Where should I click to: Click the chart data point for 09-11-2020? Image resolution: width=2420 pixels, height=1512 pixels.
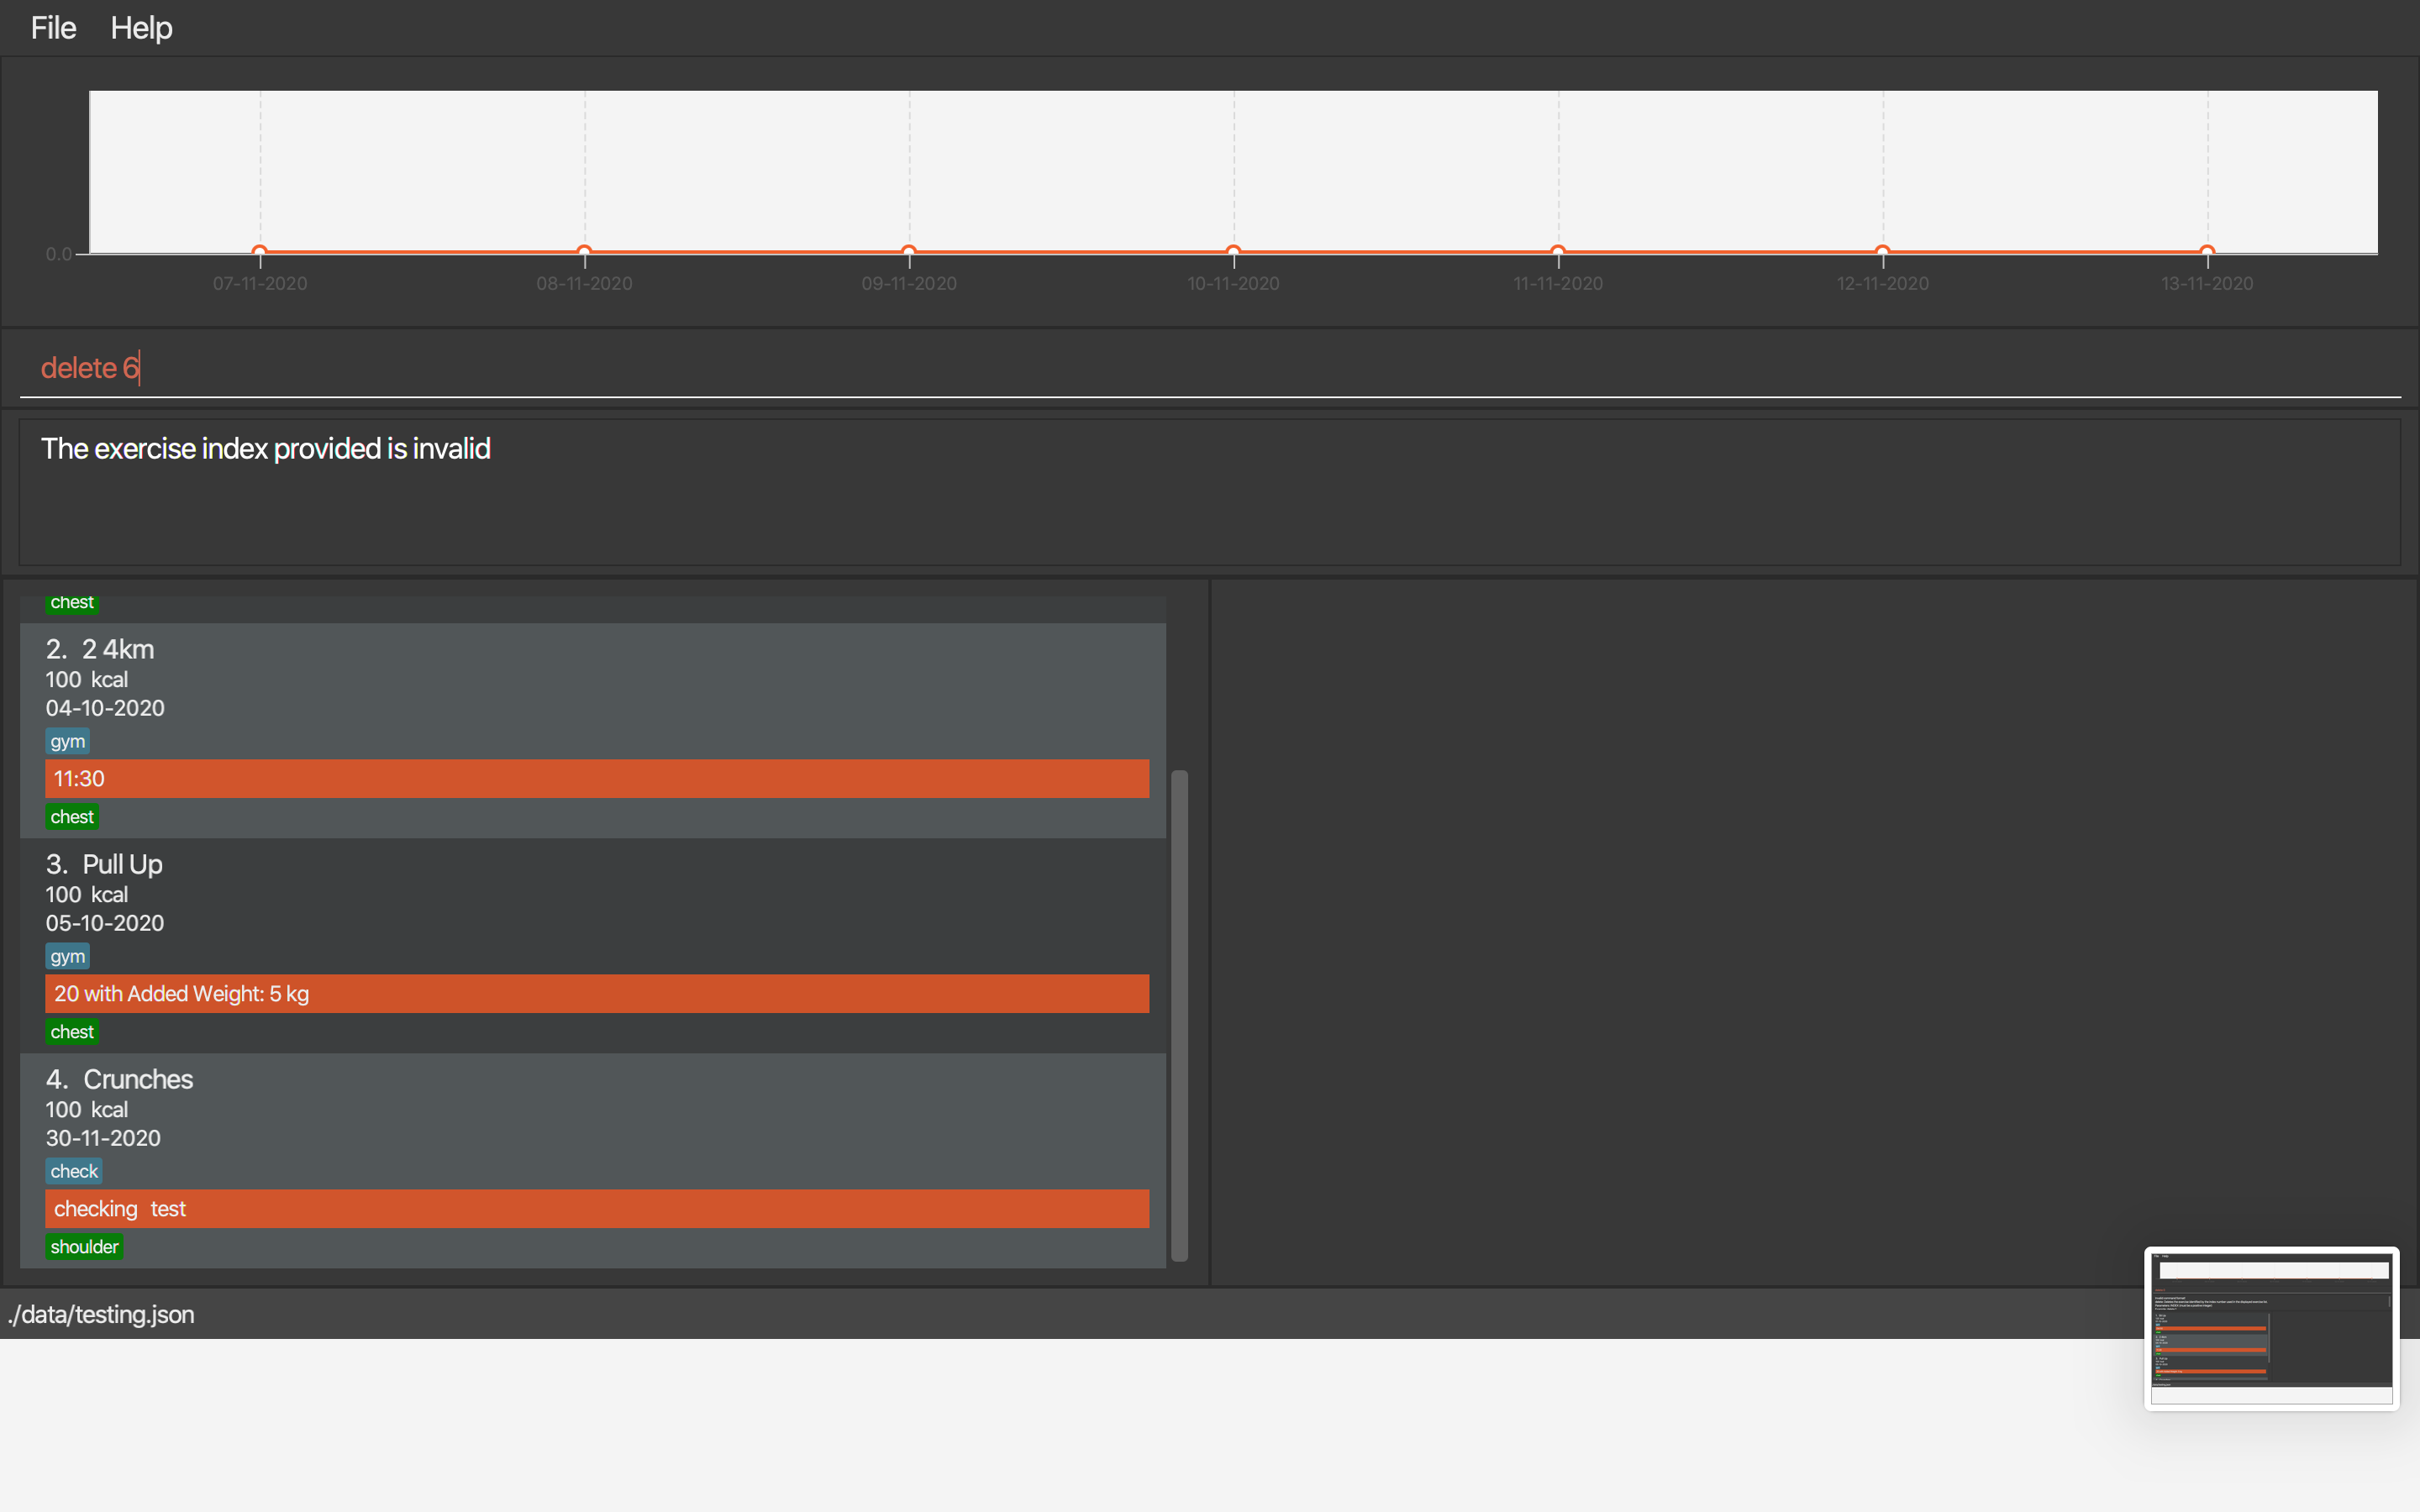[909, 251]
